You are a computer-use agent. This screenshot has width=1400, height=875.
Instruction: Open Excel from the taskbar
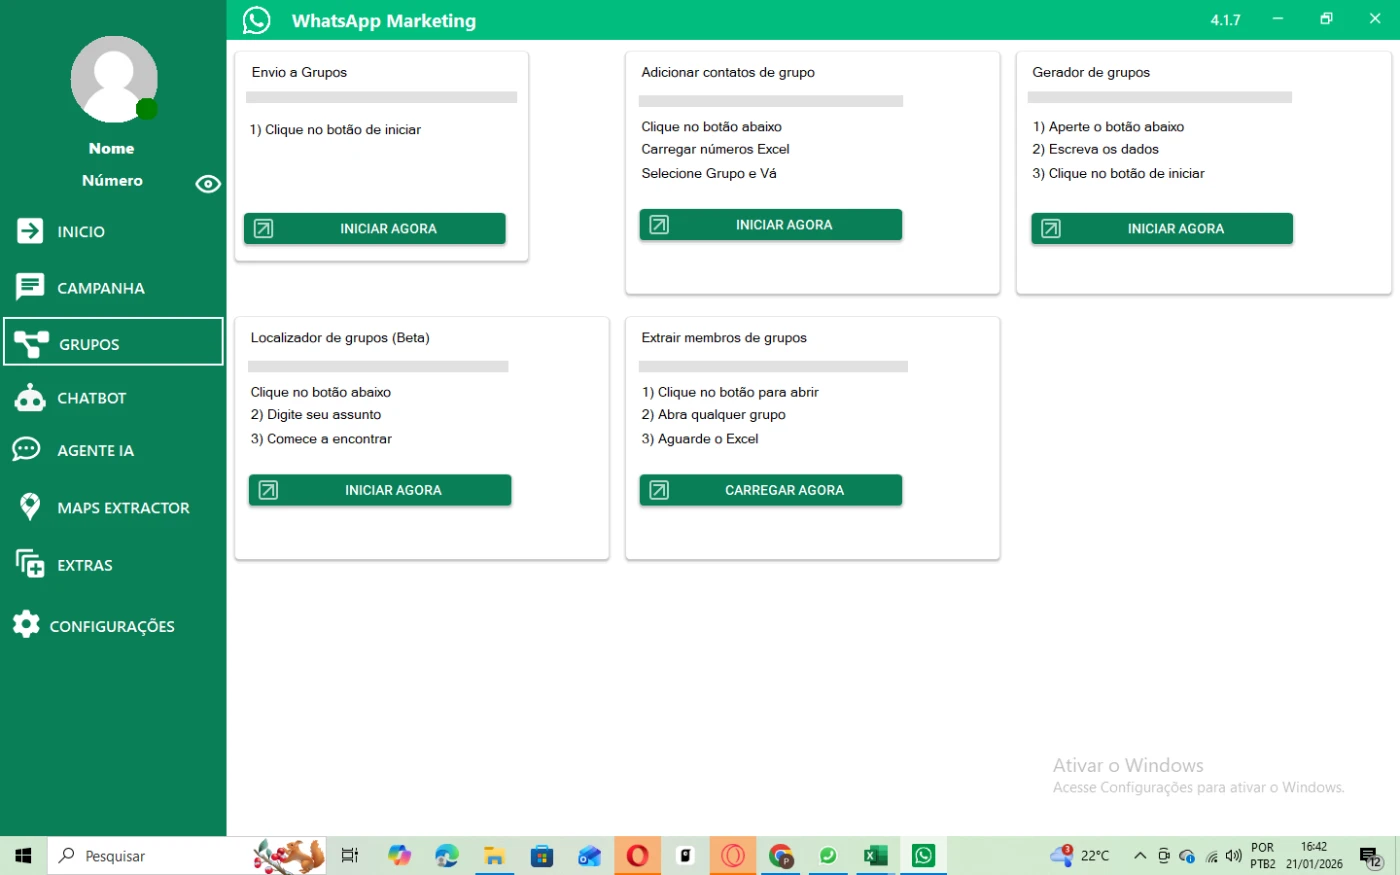coord(875,856)
